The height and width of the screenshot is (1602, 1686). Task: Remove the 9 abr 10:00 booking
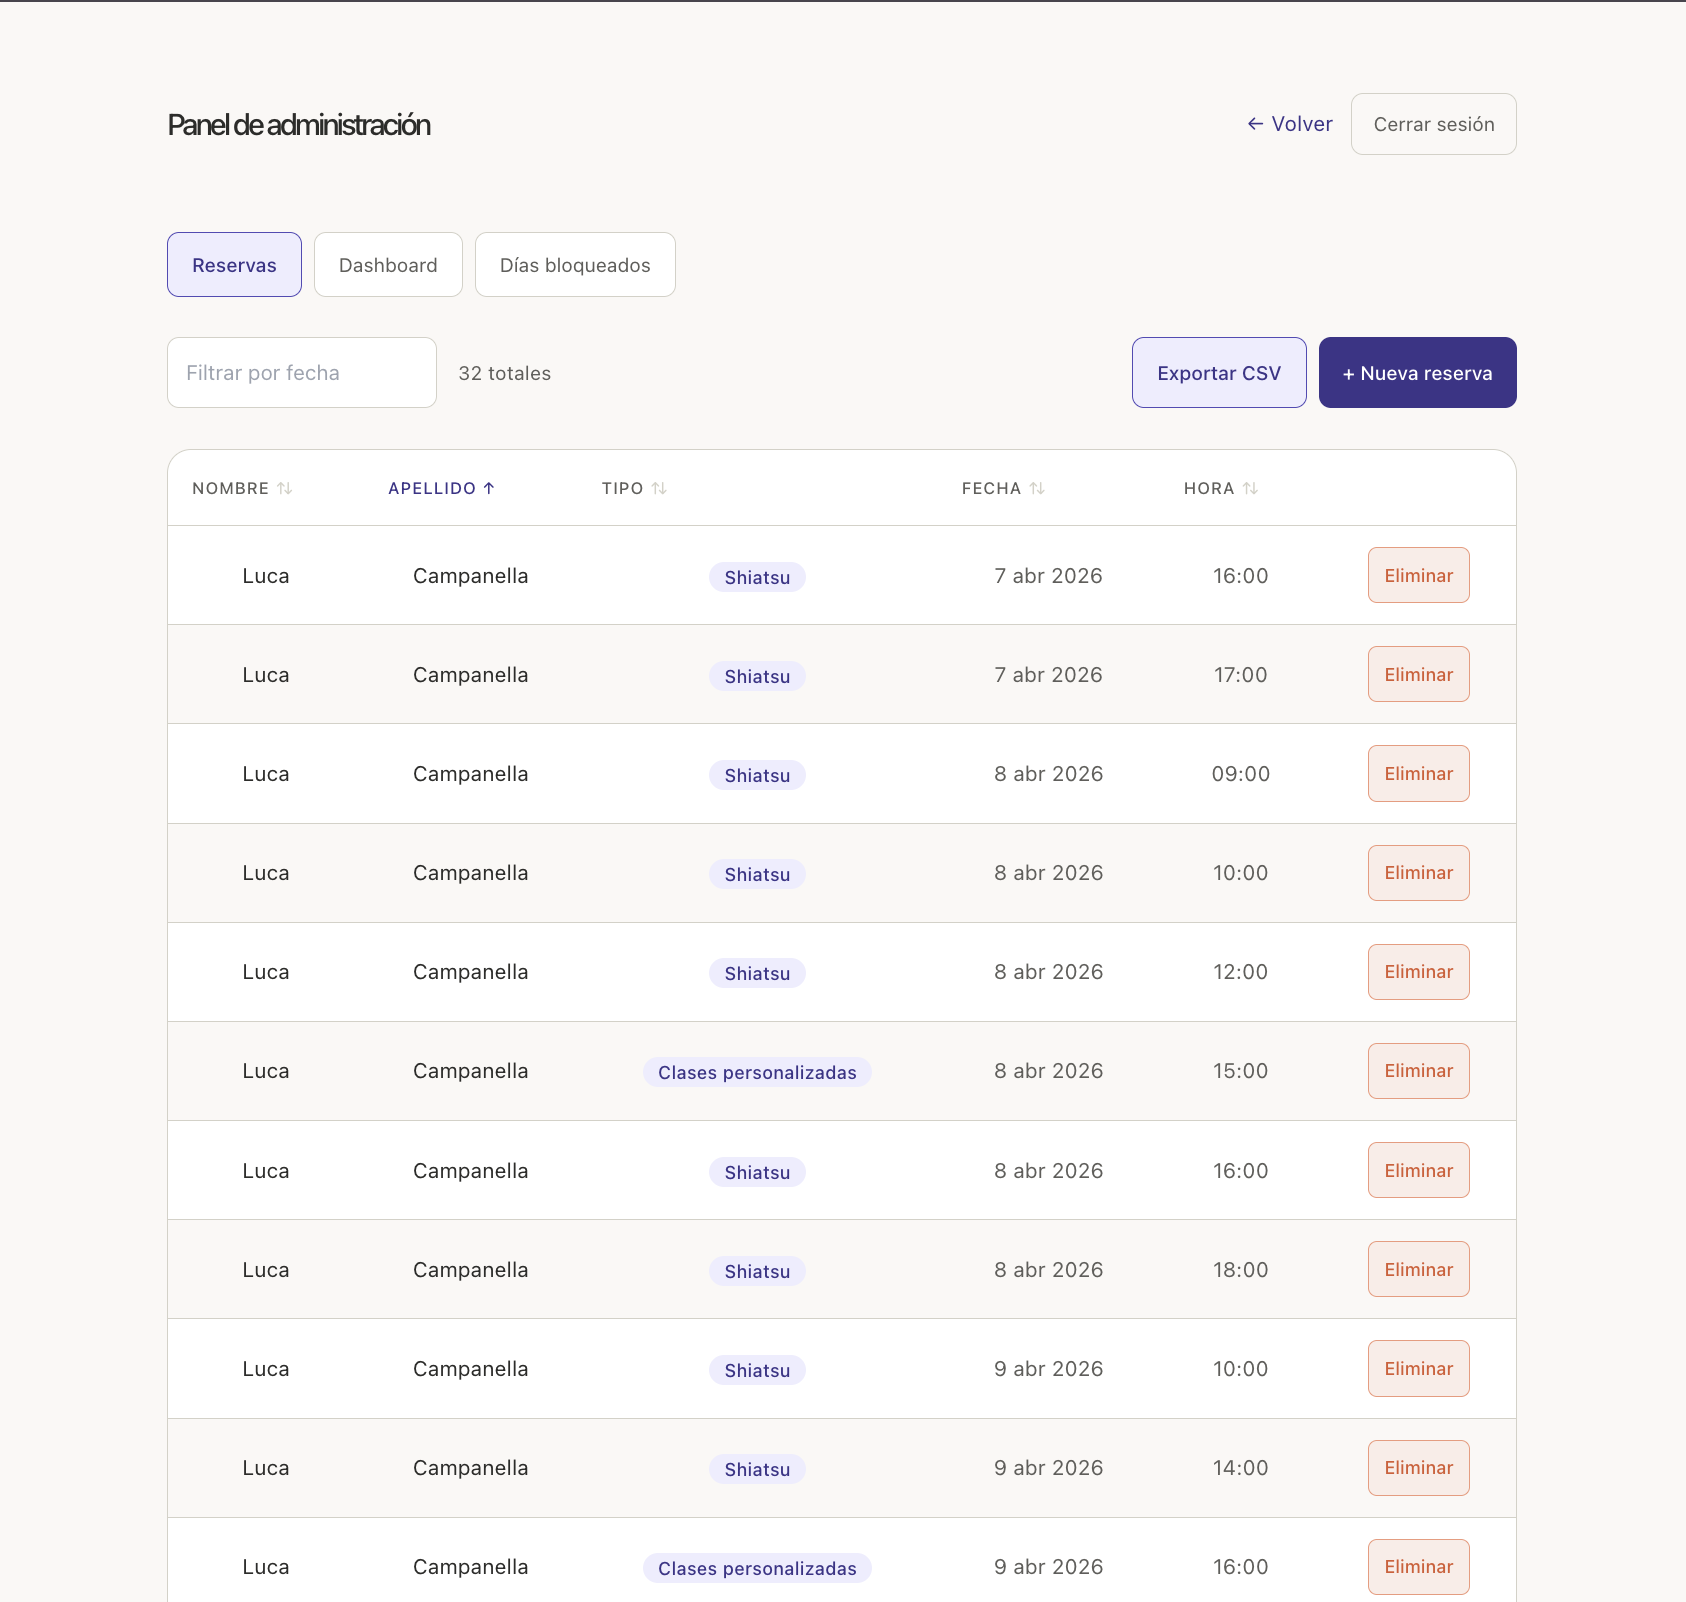1418,1368
